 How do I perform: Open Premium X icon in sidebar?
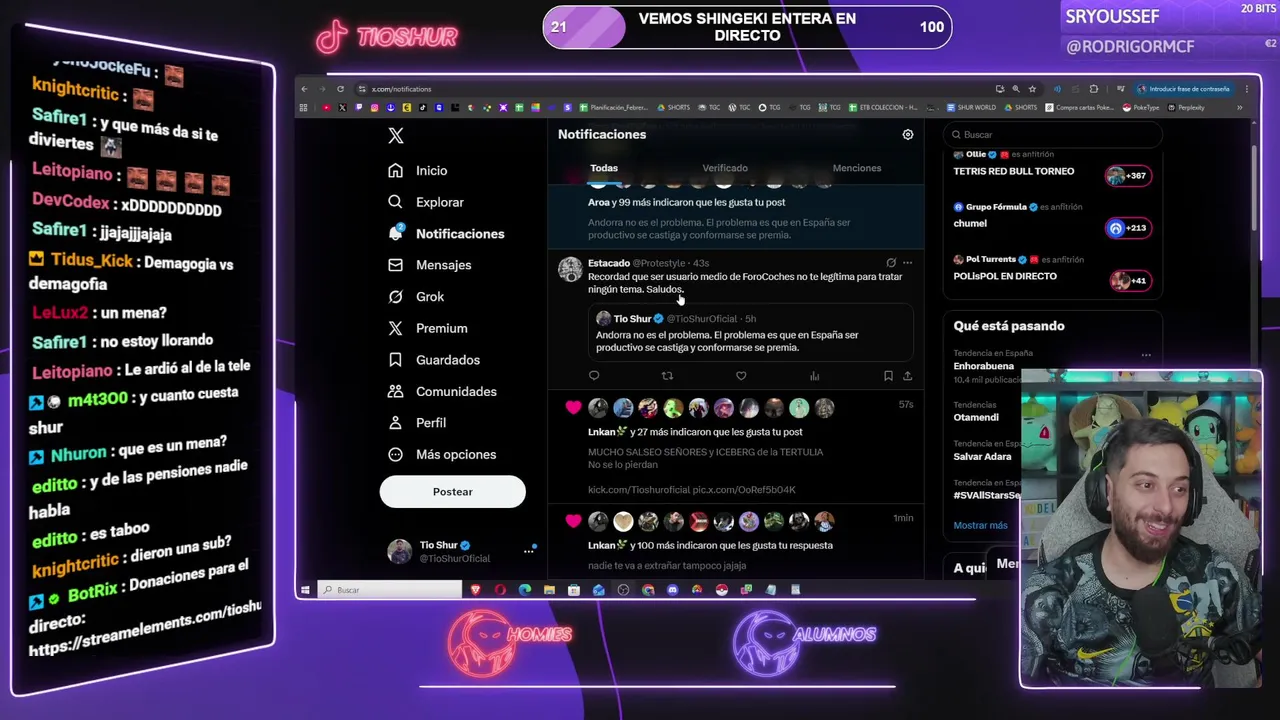396,328
